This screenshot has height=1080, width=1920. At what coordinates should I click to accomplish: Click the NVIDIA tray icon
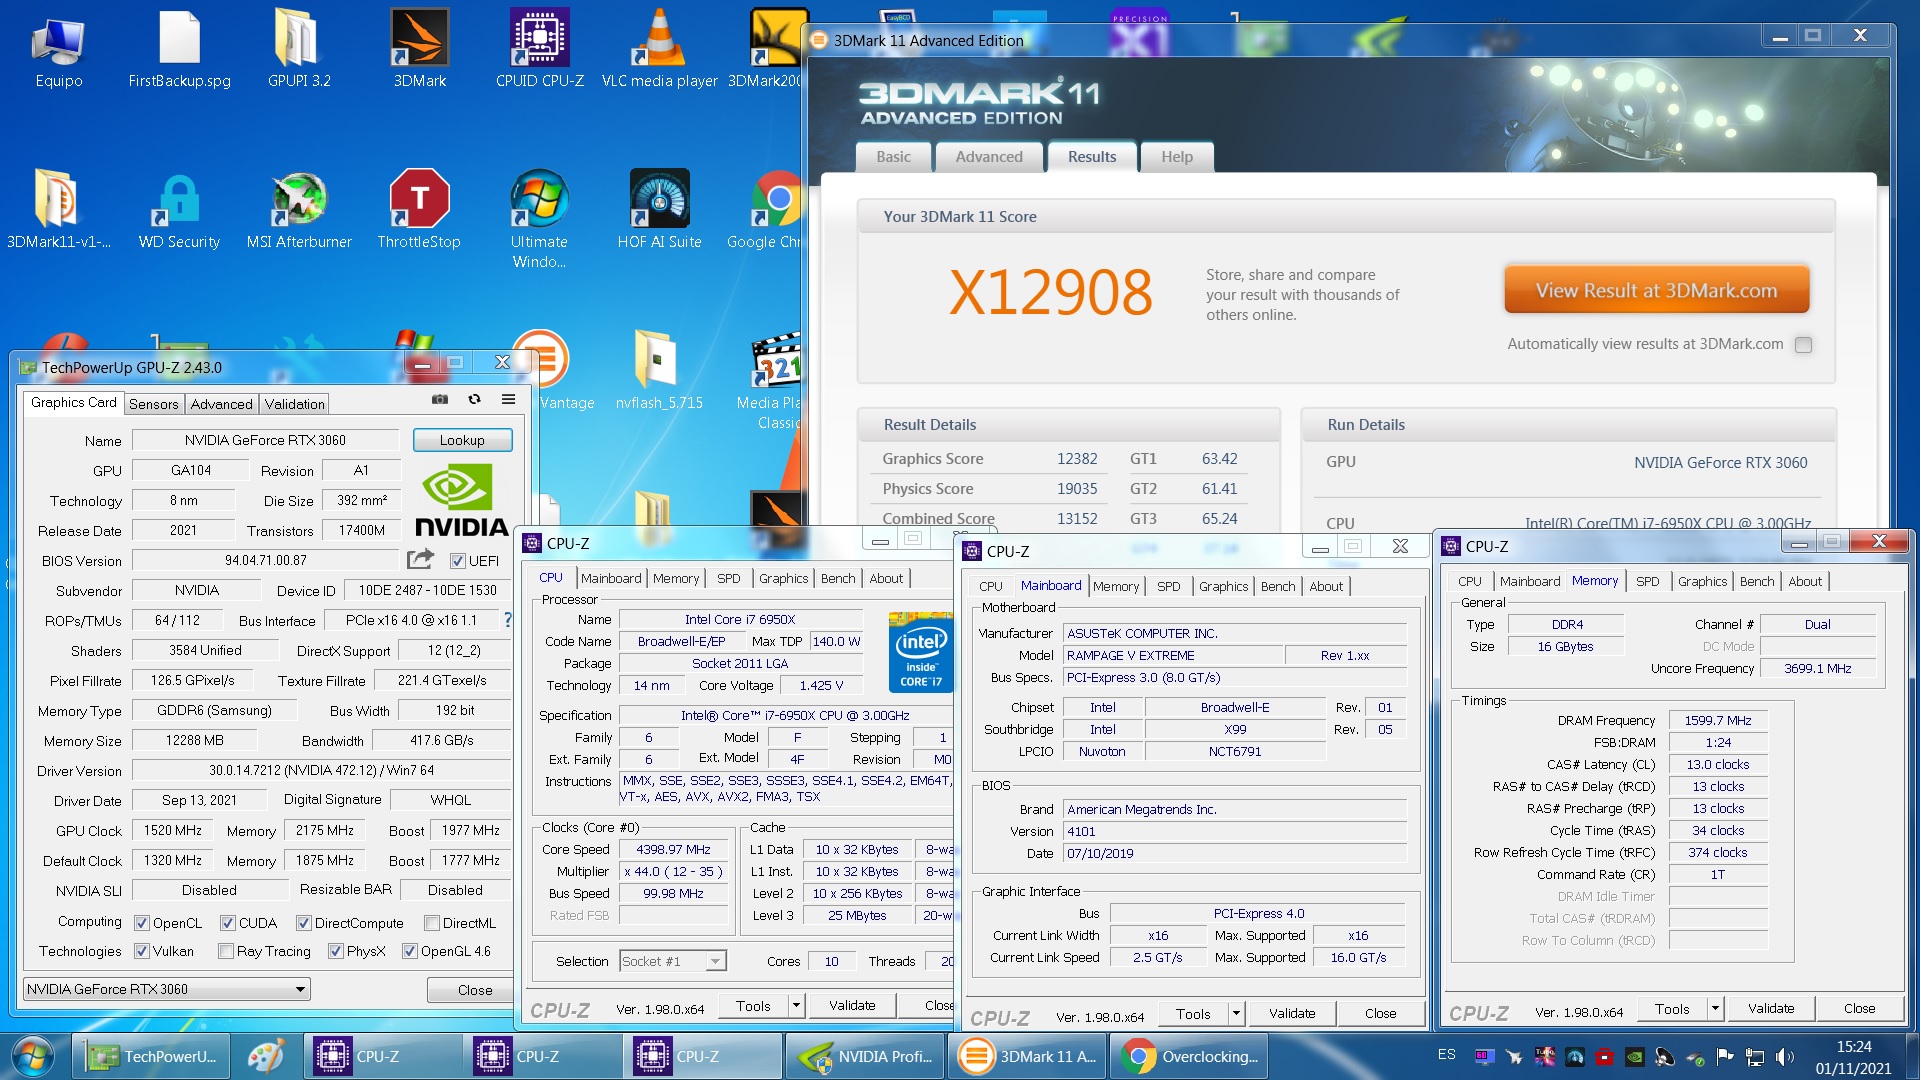click(1634, 1056)
